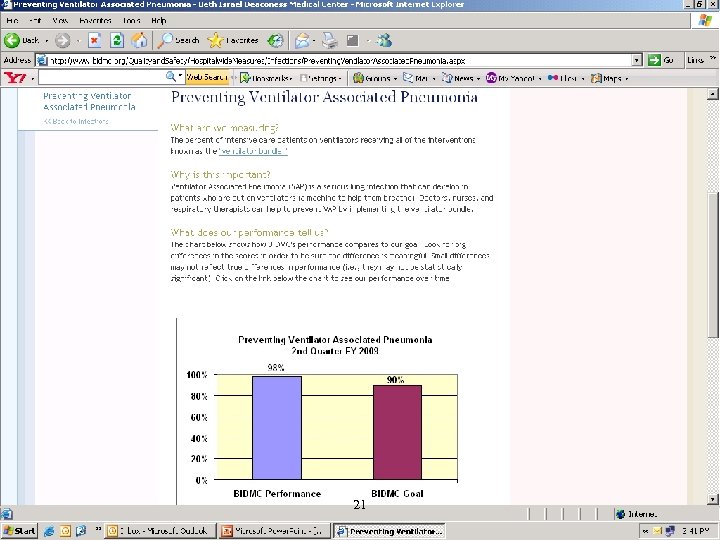Click Back to Infections sidebar link

click(76, 122)
